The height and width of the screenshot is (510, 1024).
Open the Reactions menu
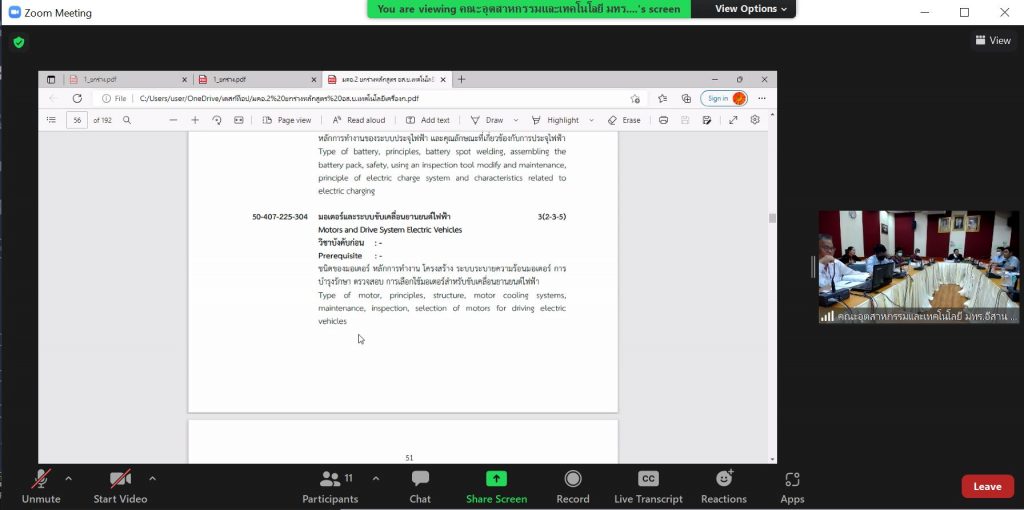click(x=723, y=487)
